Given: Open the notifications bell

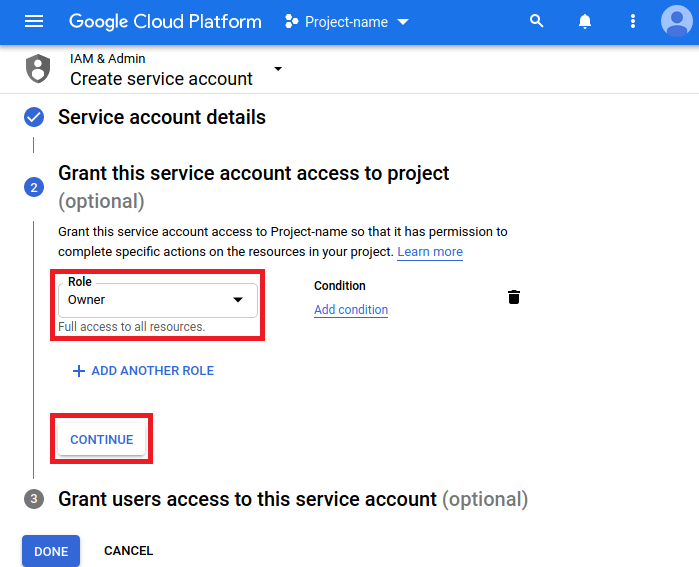Looking at the screenshot, I should (x=585, y=21).
